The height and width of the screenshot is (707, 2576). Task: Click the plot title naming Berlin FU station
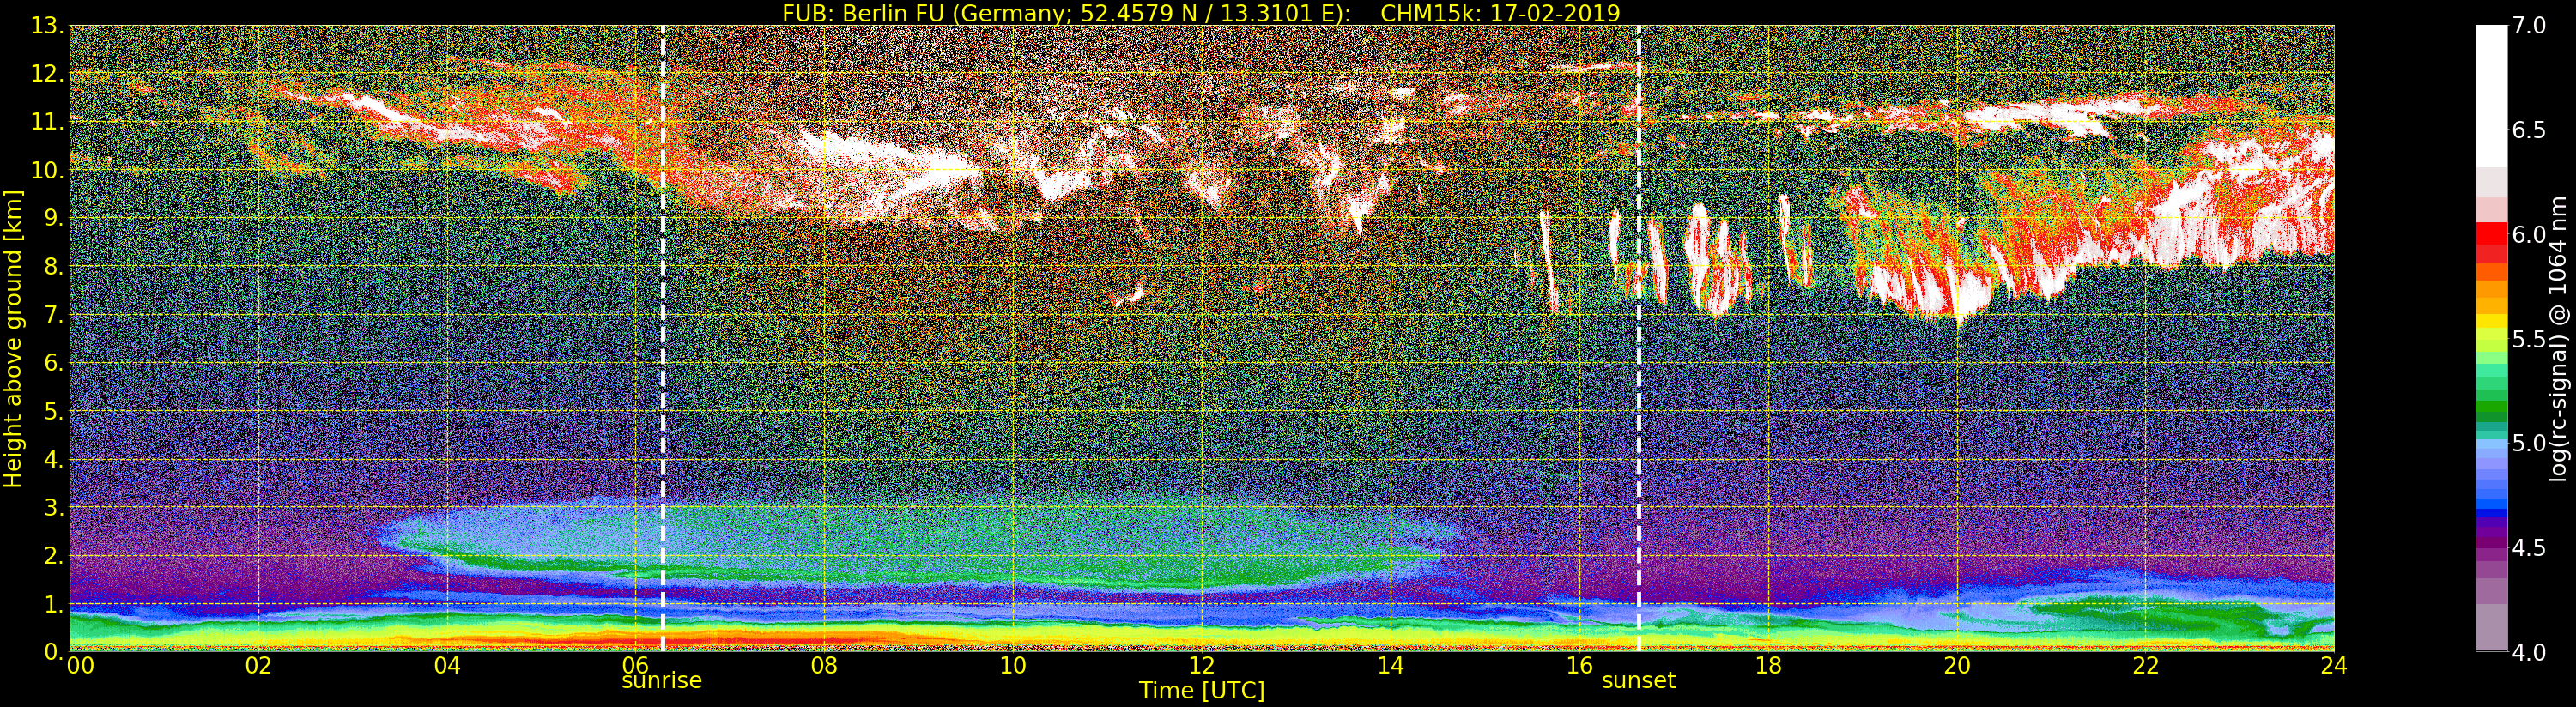[1201, 13]
